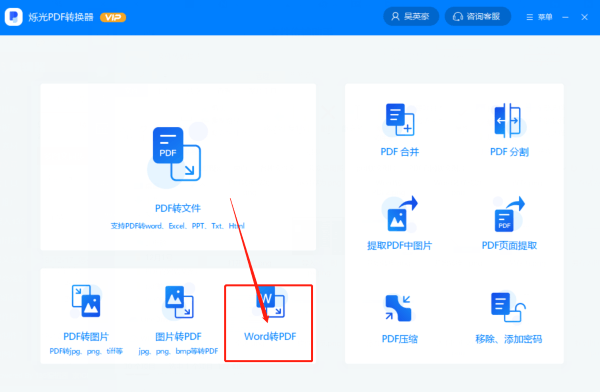Viewport: 600px width, 392px height.
Task: Click the PDF转图片 label
Action: click(x=86, y=336)
